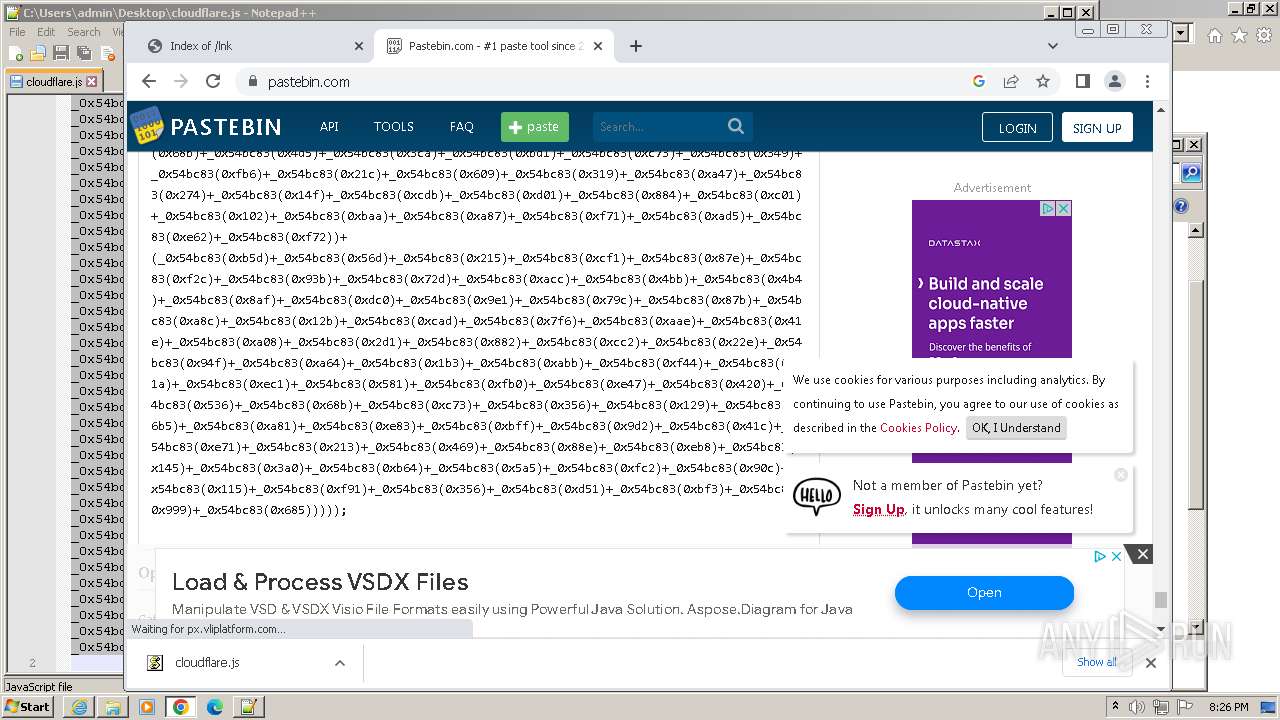This screenshot has height=720, width=1280.
Task: Click into Pastebin search field
Action: point(660,127)
